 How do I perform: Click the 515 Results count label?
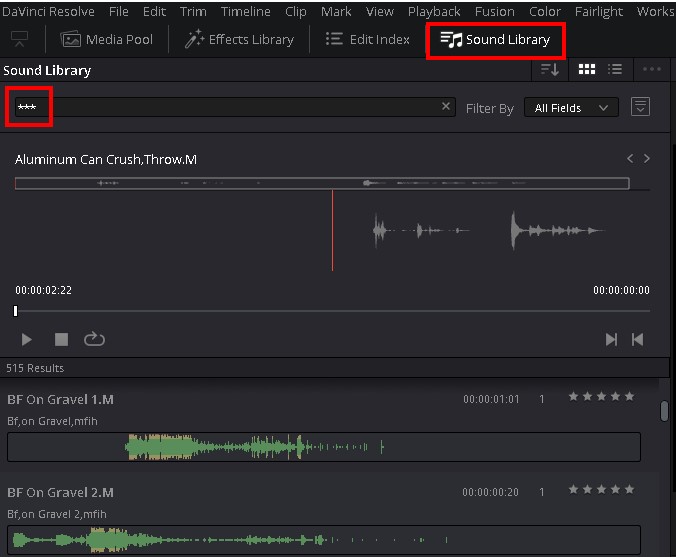(x=35, y=368)
